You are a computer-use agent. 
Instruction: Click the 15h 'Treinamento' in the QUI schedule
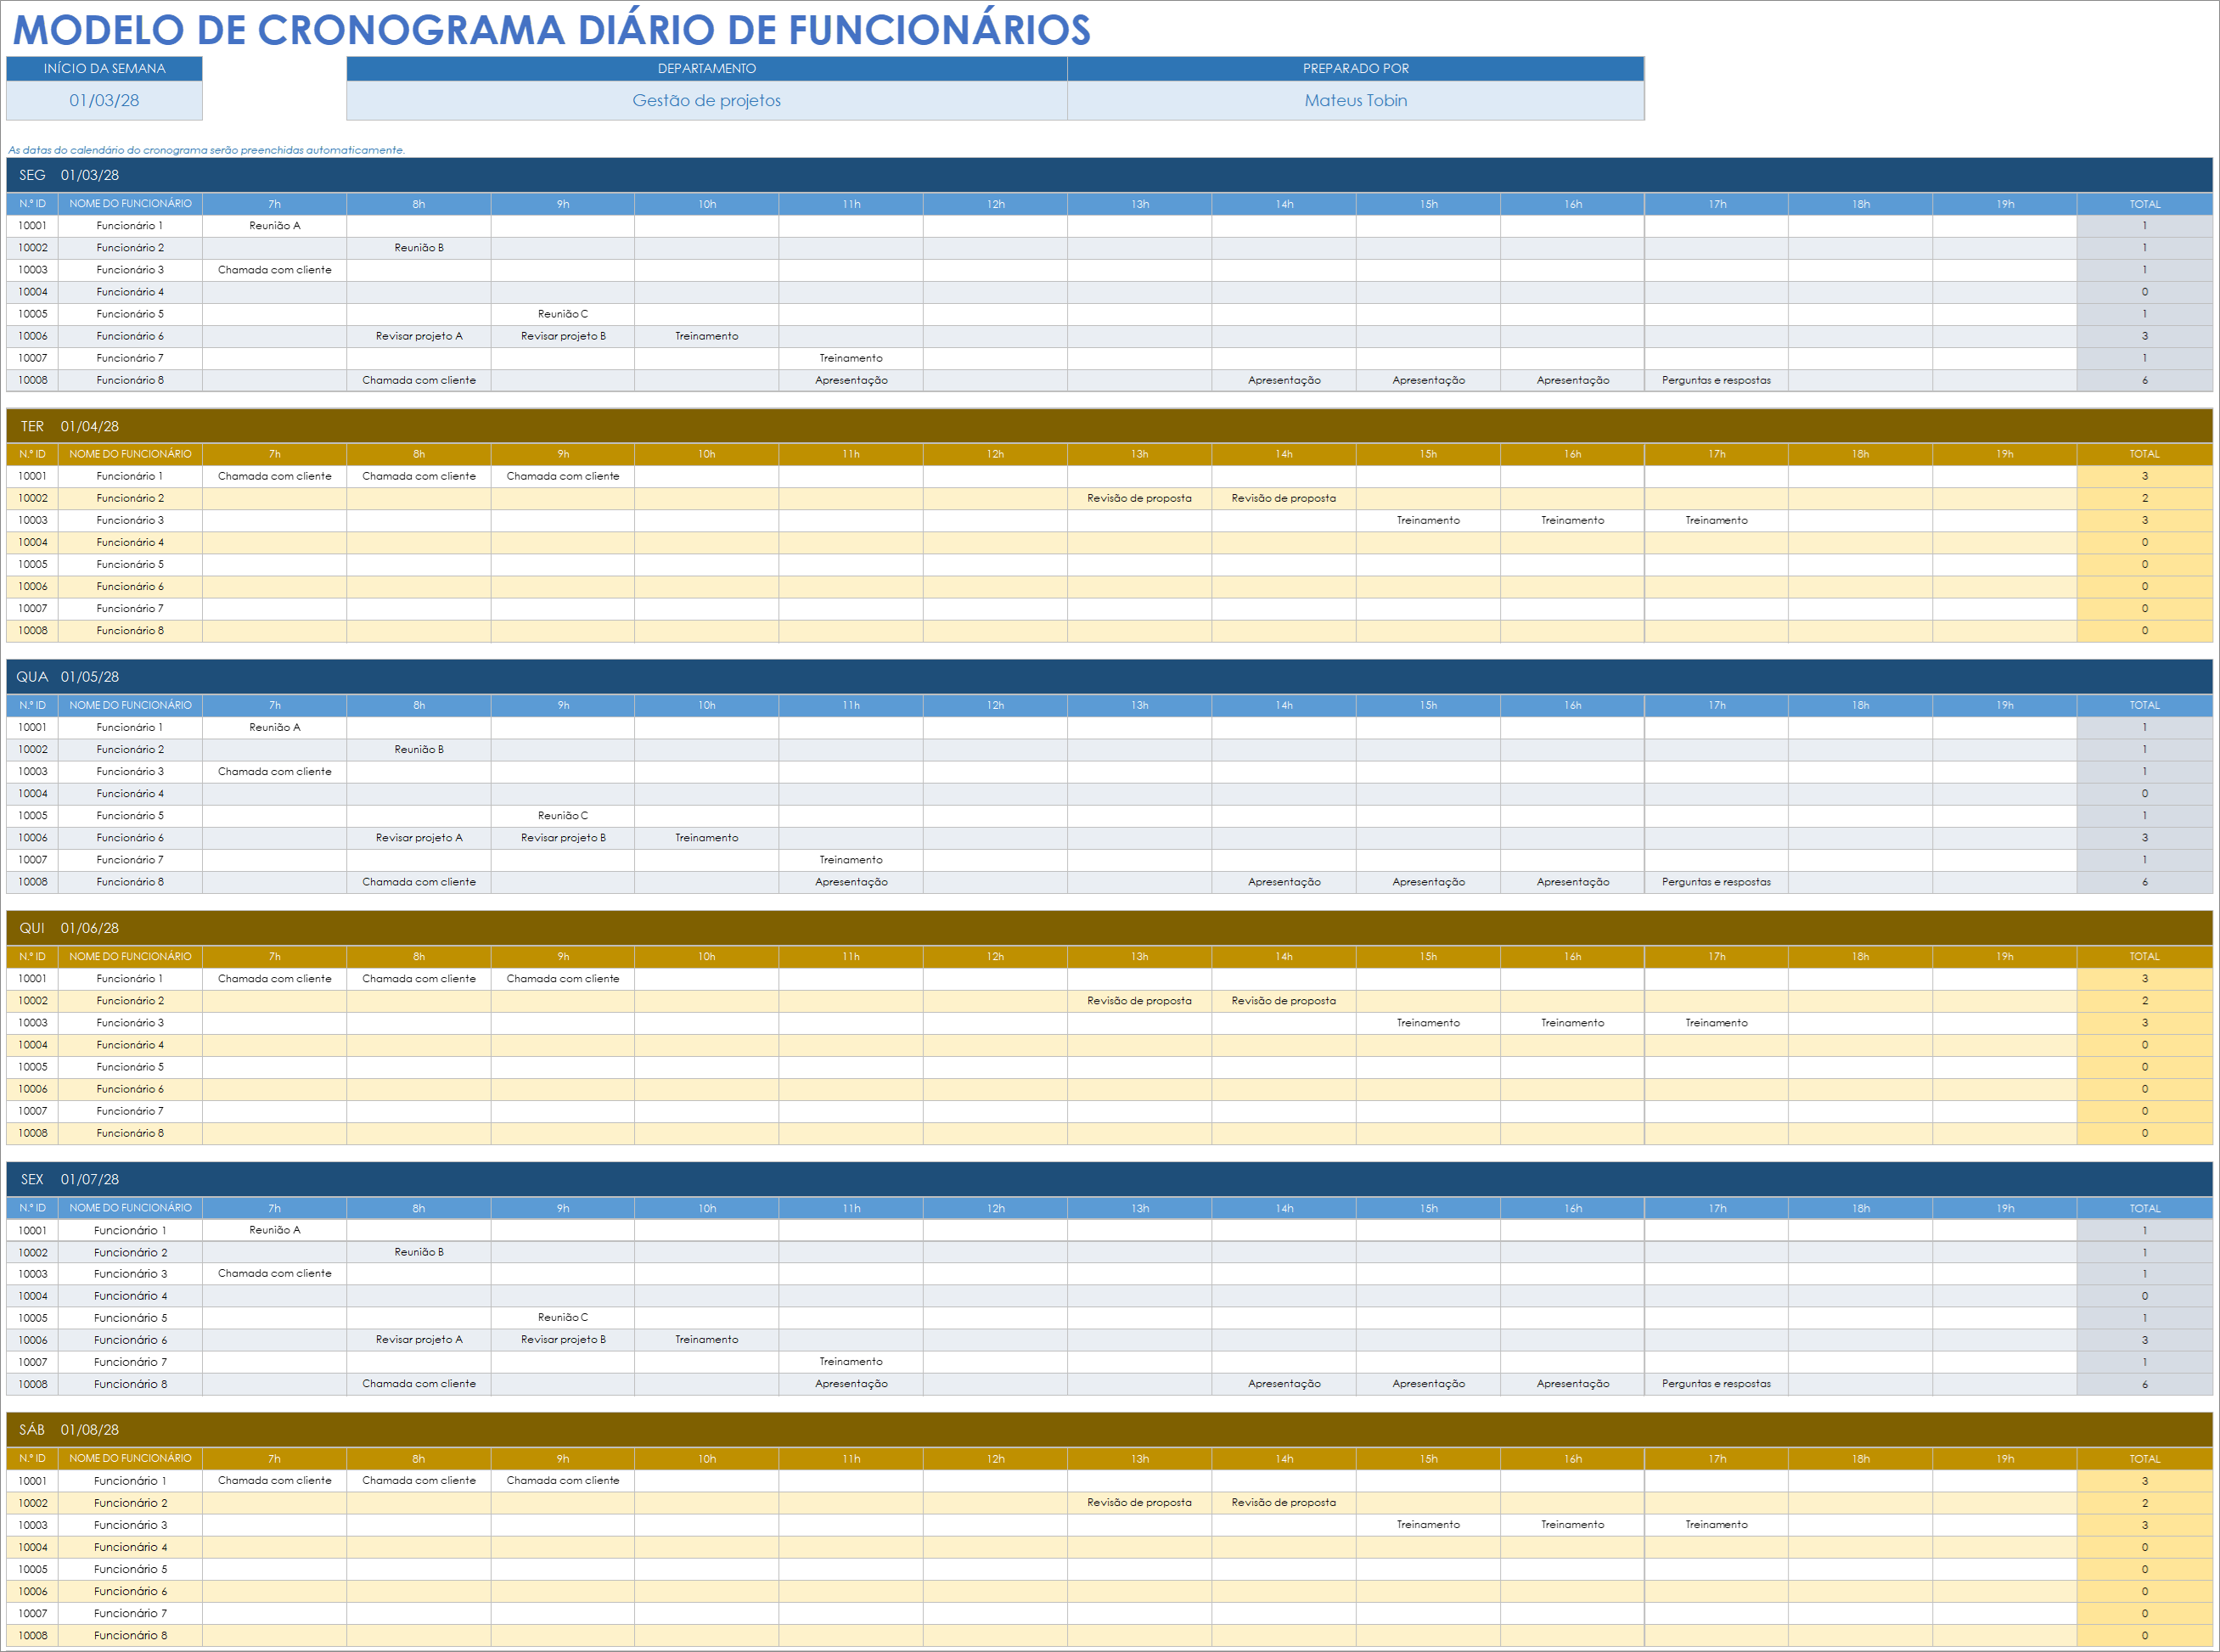pos(1428,1023)
